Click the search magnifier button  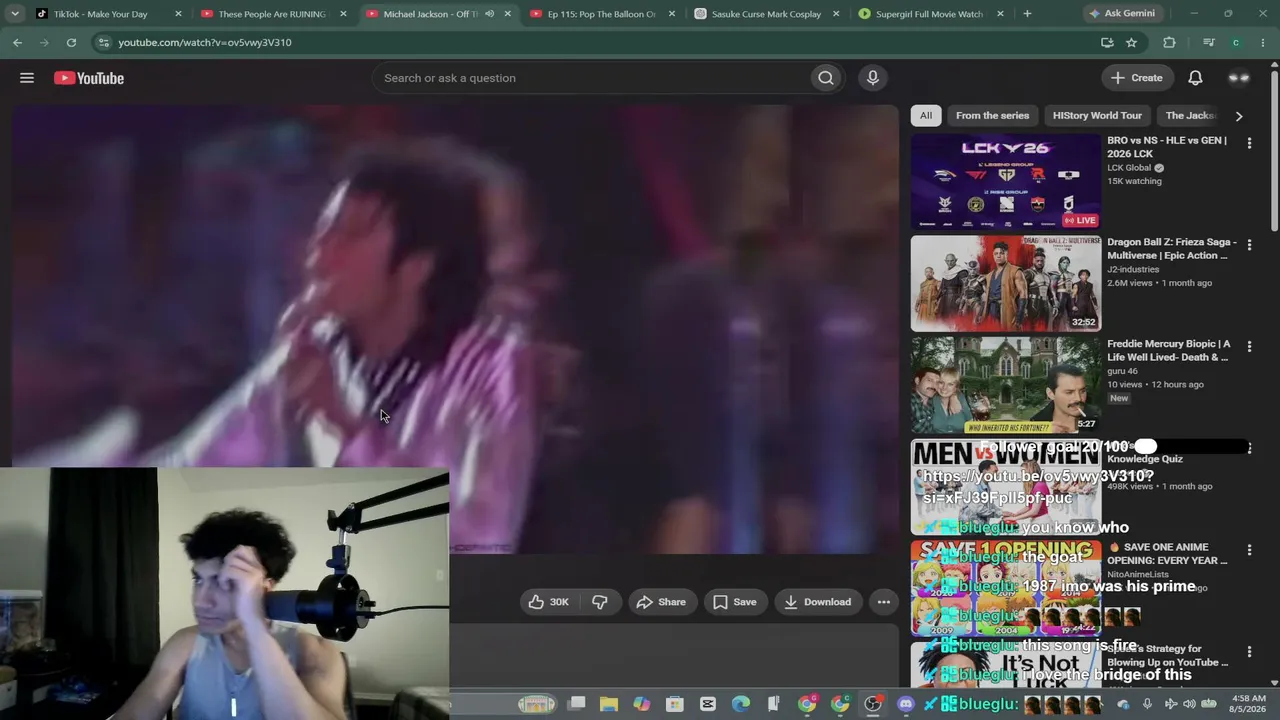click(826, 78)
